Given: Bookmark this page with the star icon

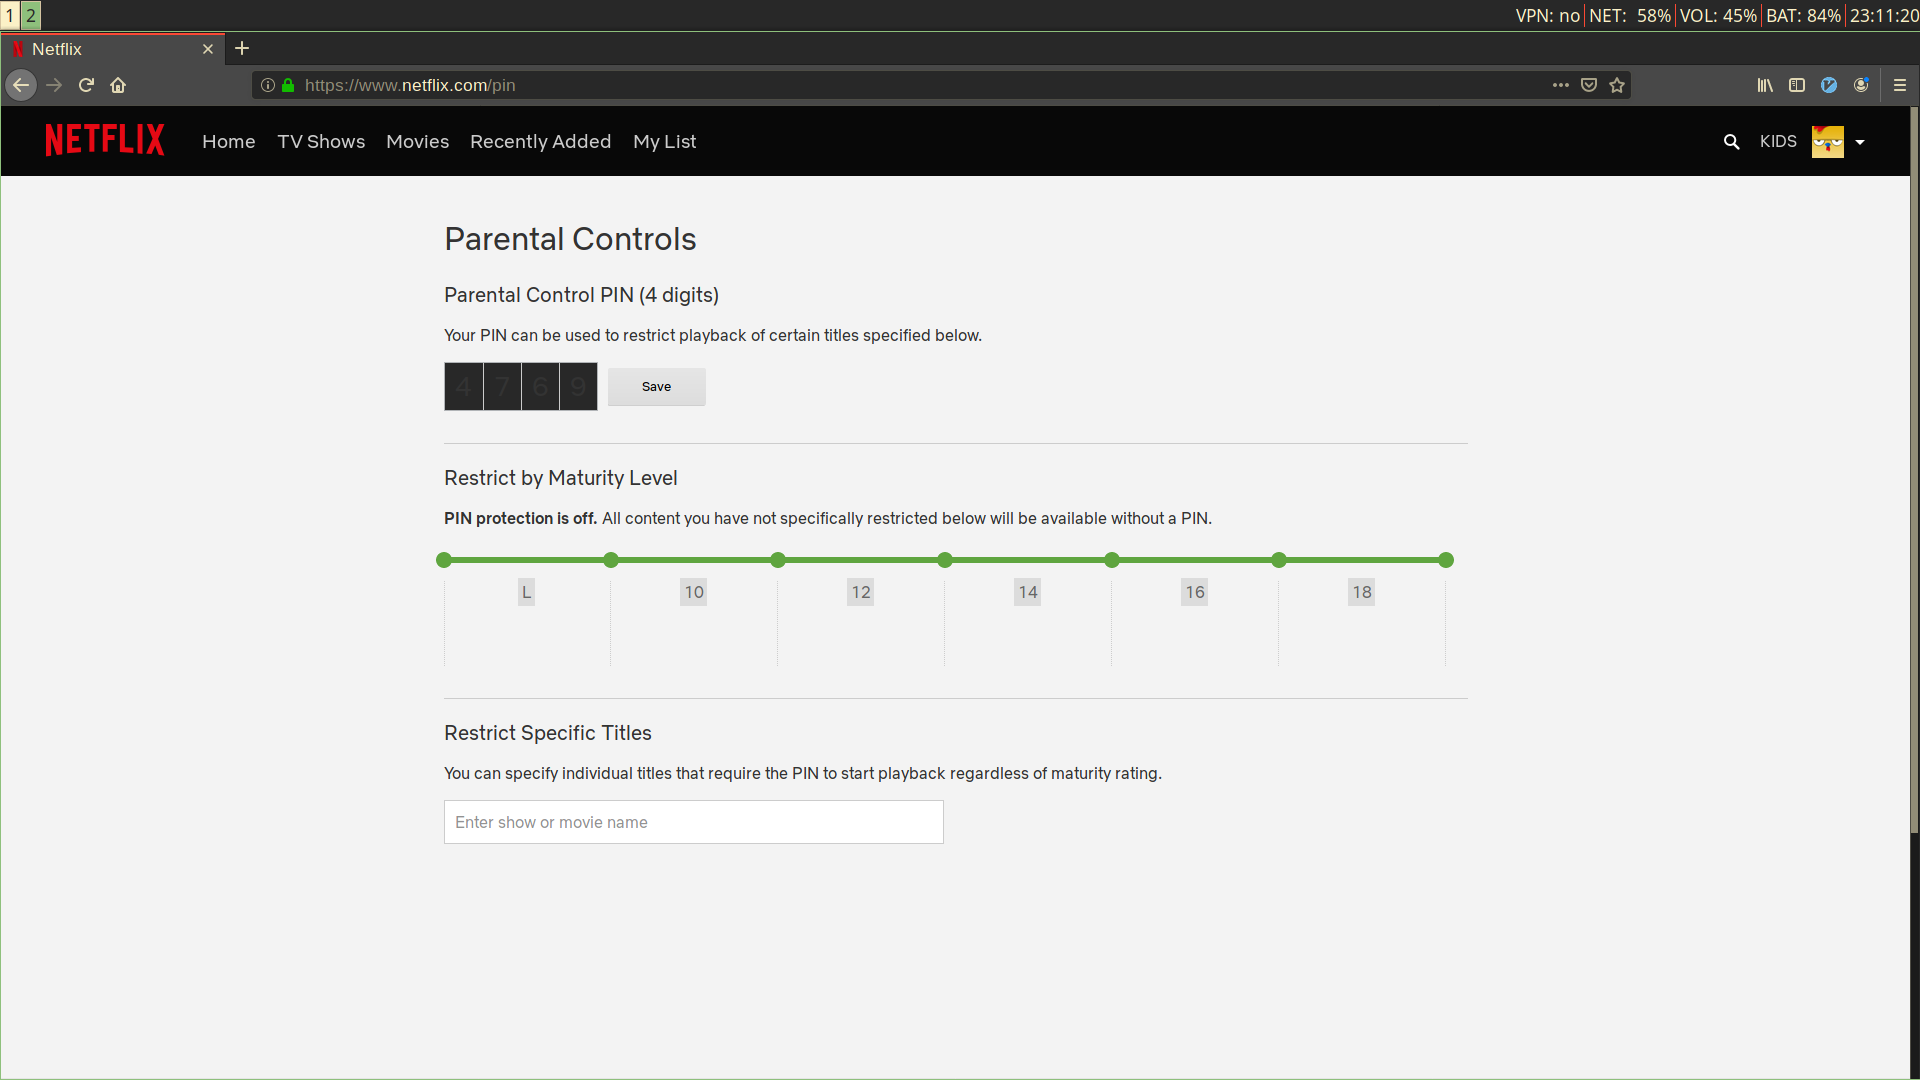Looking at the screenshot, I should [1617, 85].
